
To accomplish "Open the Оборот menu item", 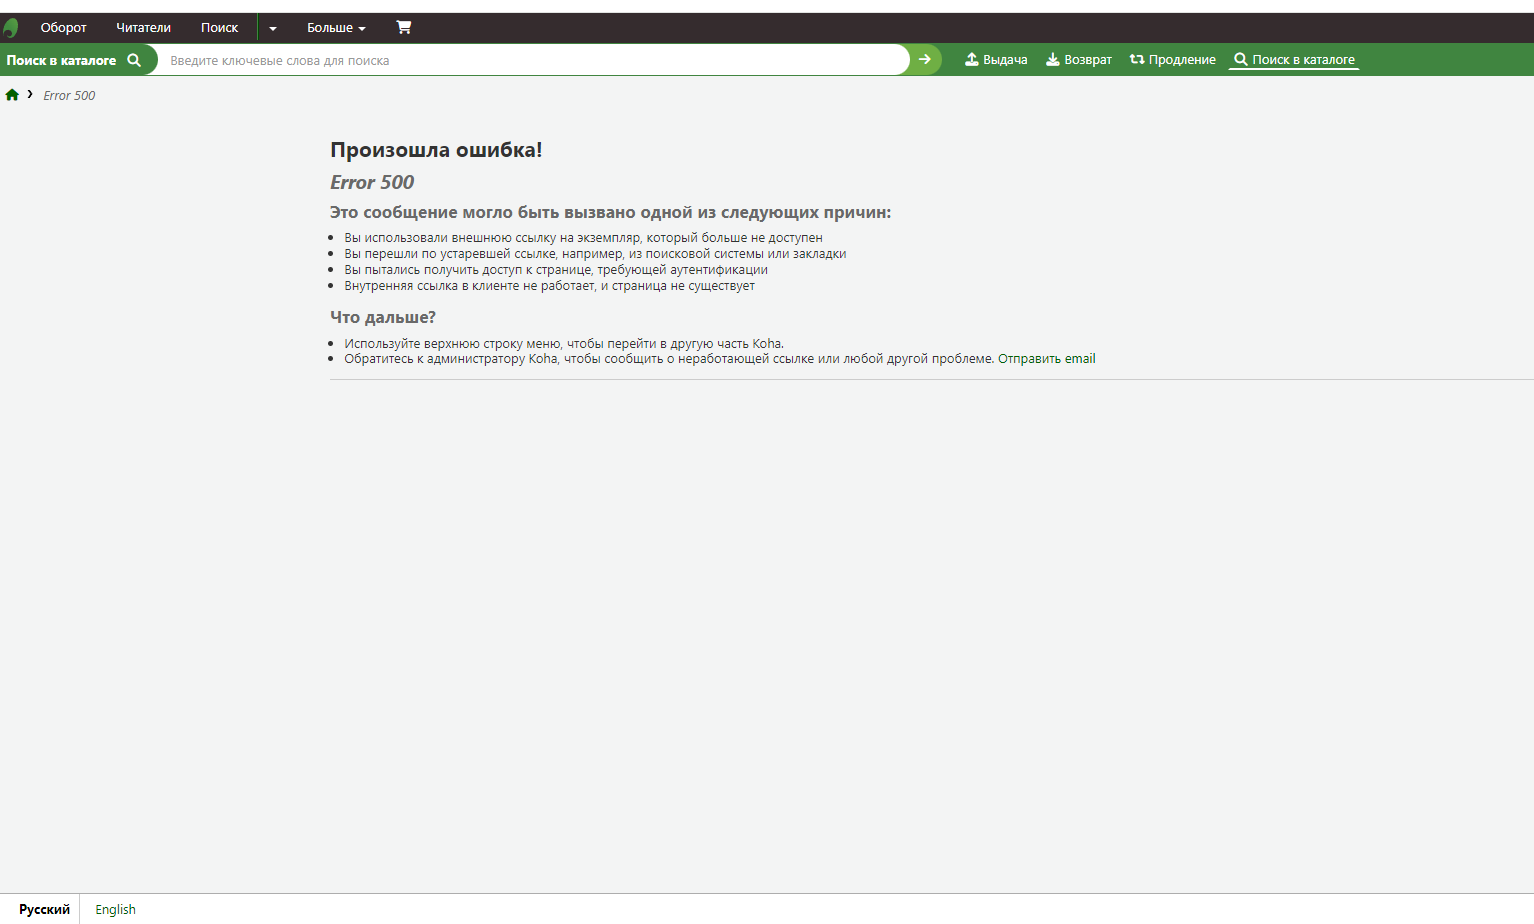I will (63, 28).
